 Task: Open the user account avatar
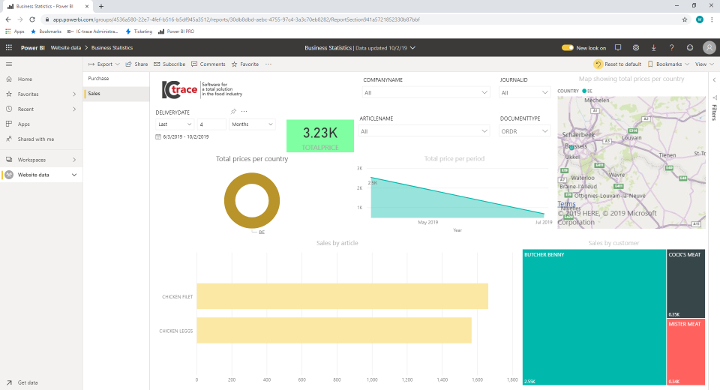pyautogui.click(x=709, y=48)
